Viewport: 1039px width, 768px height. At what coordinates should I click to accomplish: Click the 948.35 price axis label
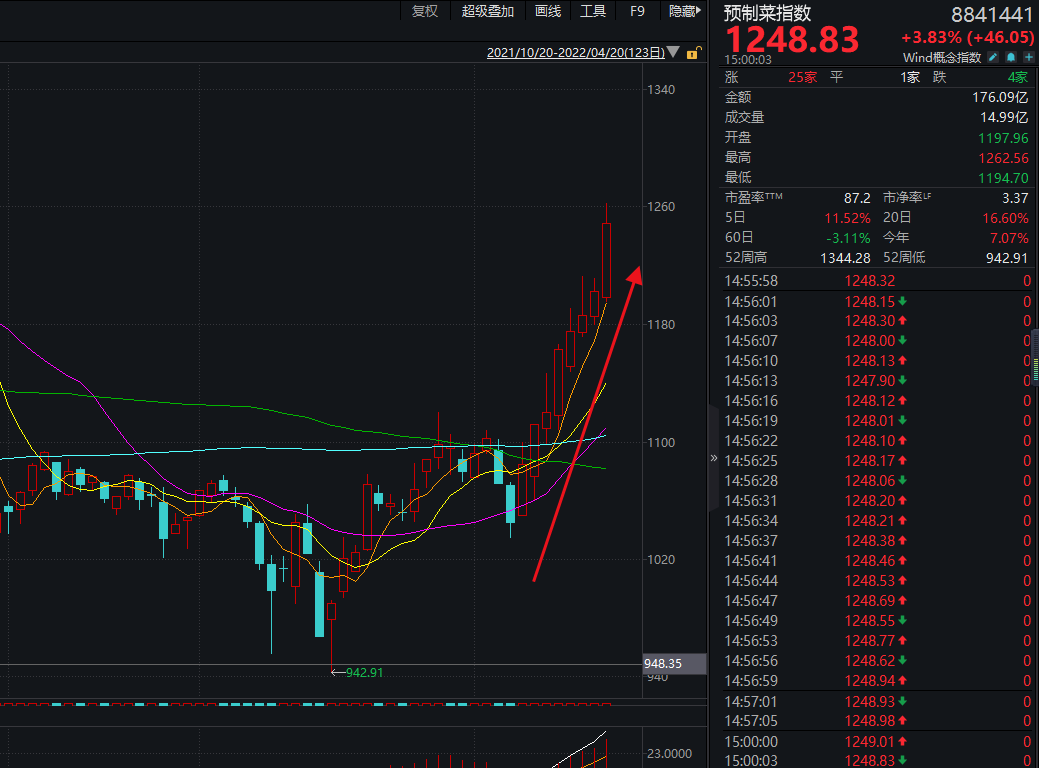pyautogui.click(x=663, y=663)
